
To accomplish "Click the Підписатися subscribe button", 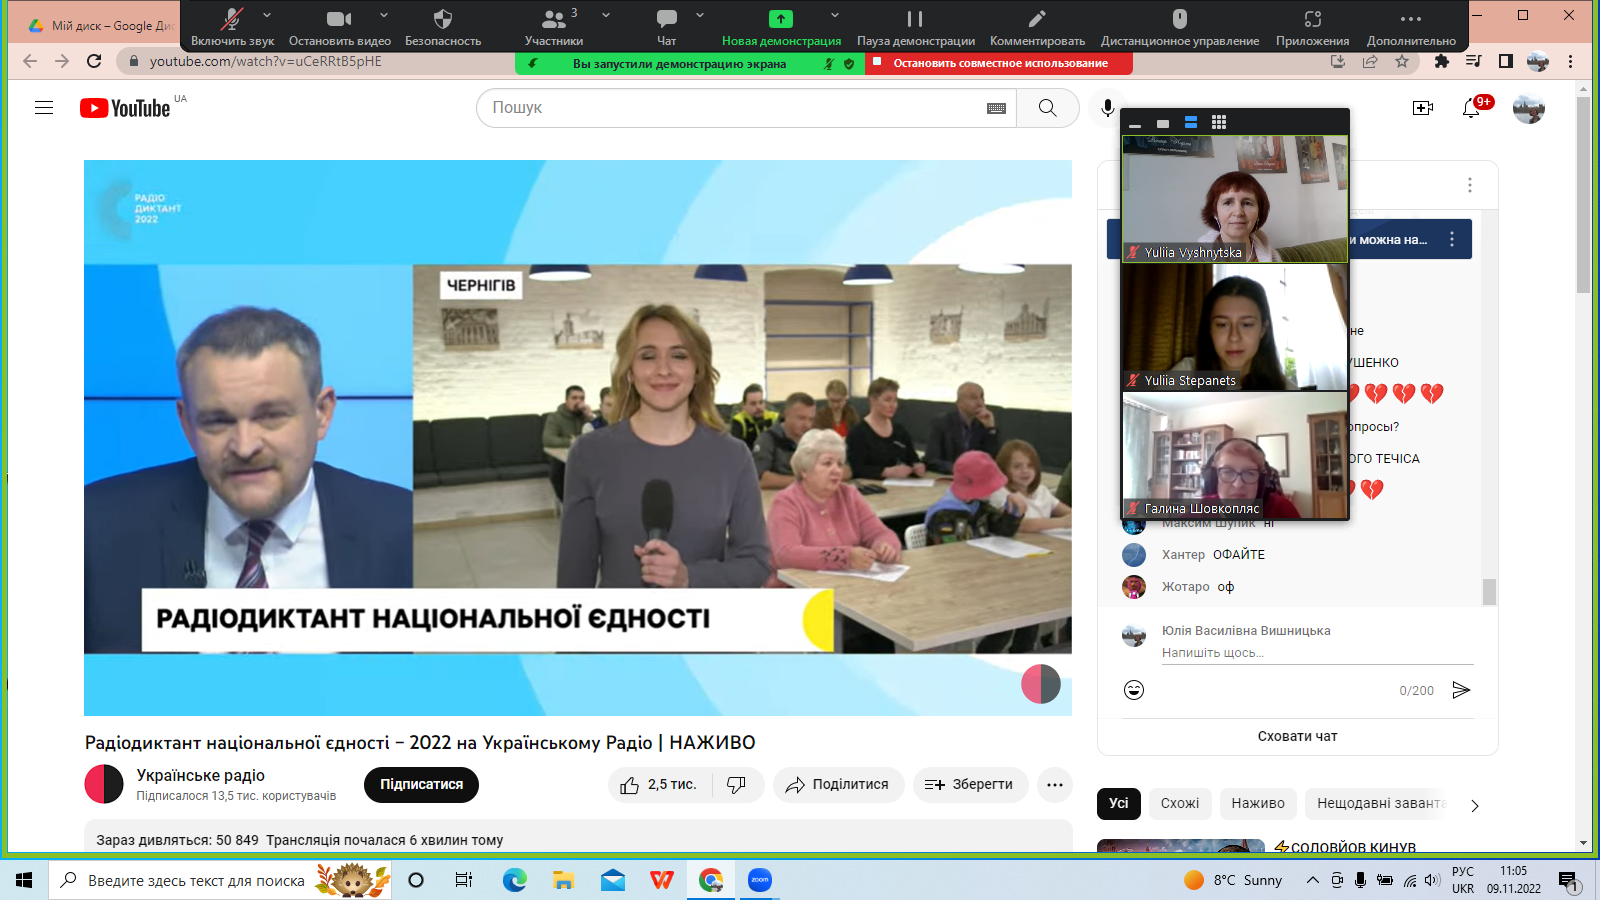I will point(421,785).
